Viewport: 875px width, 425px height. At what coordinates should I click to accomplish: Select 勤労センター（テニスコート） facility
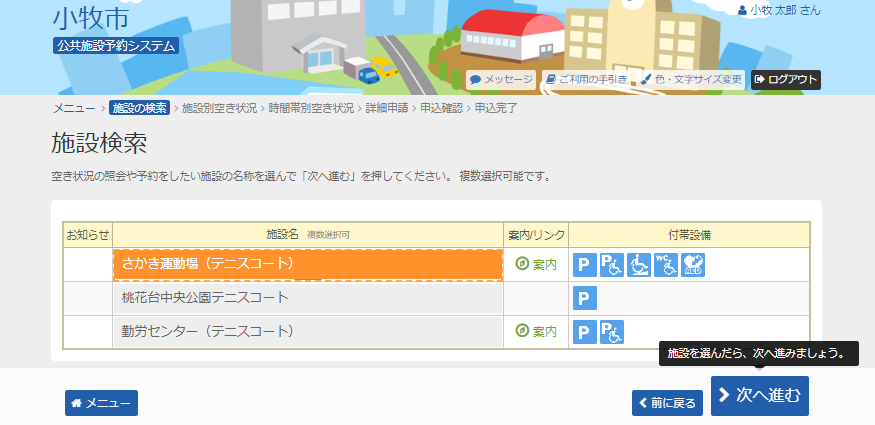[x=308, y=331]
